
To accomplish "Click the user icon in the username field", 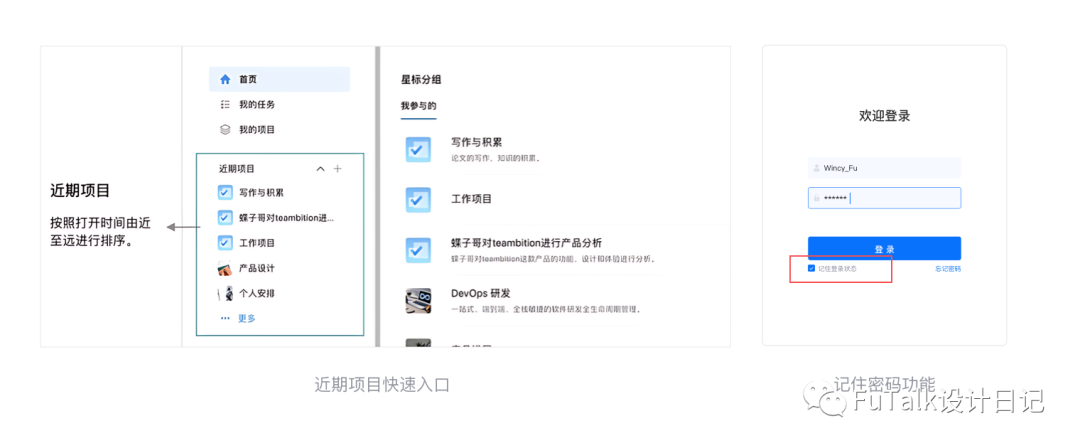I will (817, 167).
